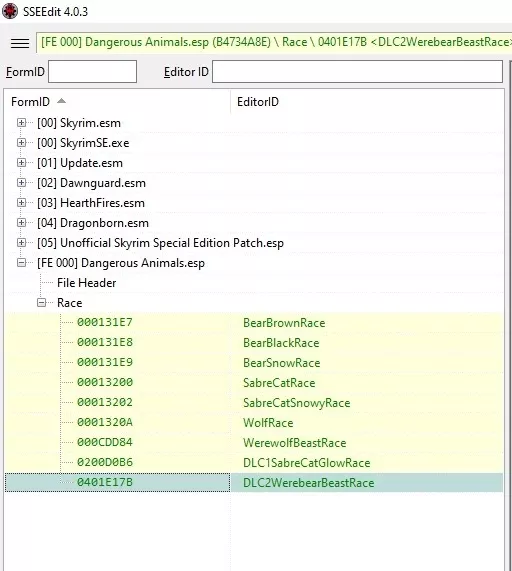Expand the Skyrim.esm tree node

[x=21, y=123]
